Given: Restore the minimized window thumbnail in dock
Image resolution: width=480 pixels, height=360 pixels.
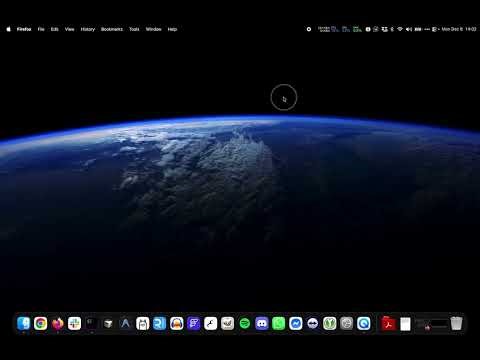Looking at the screenshot, I should pos(431,324).
